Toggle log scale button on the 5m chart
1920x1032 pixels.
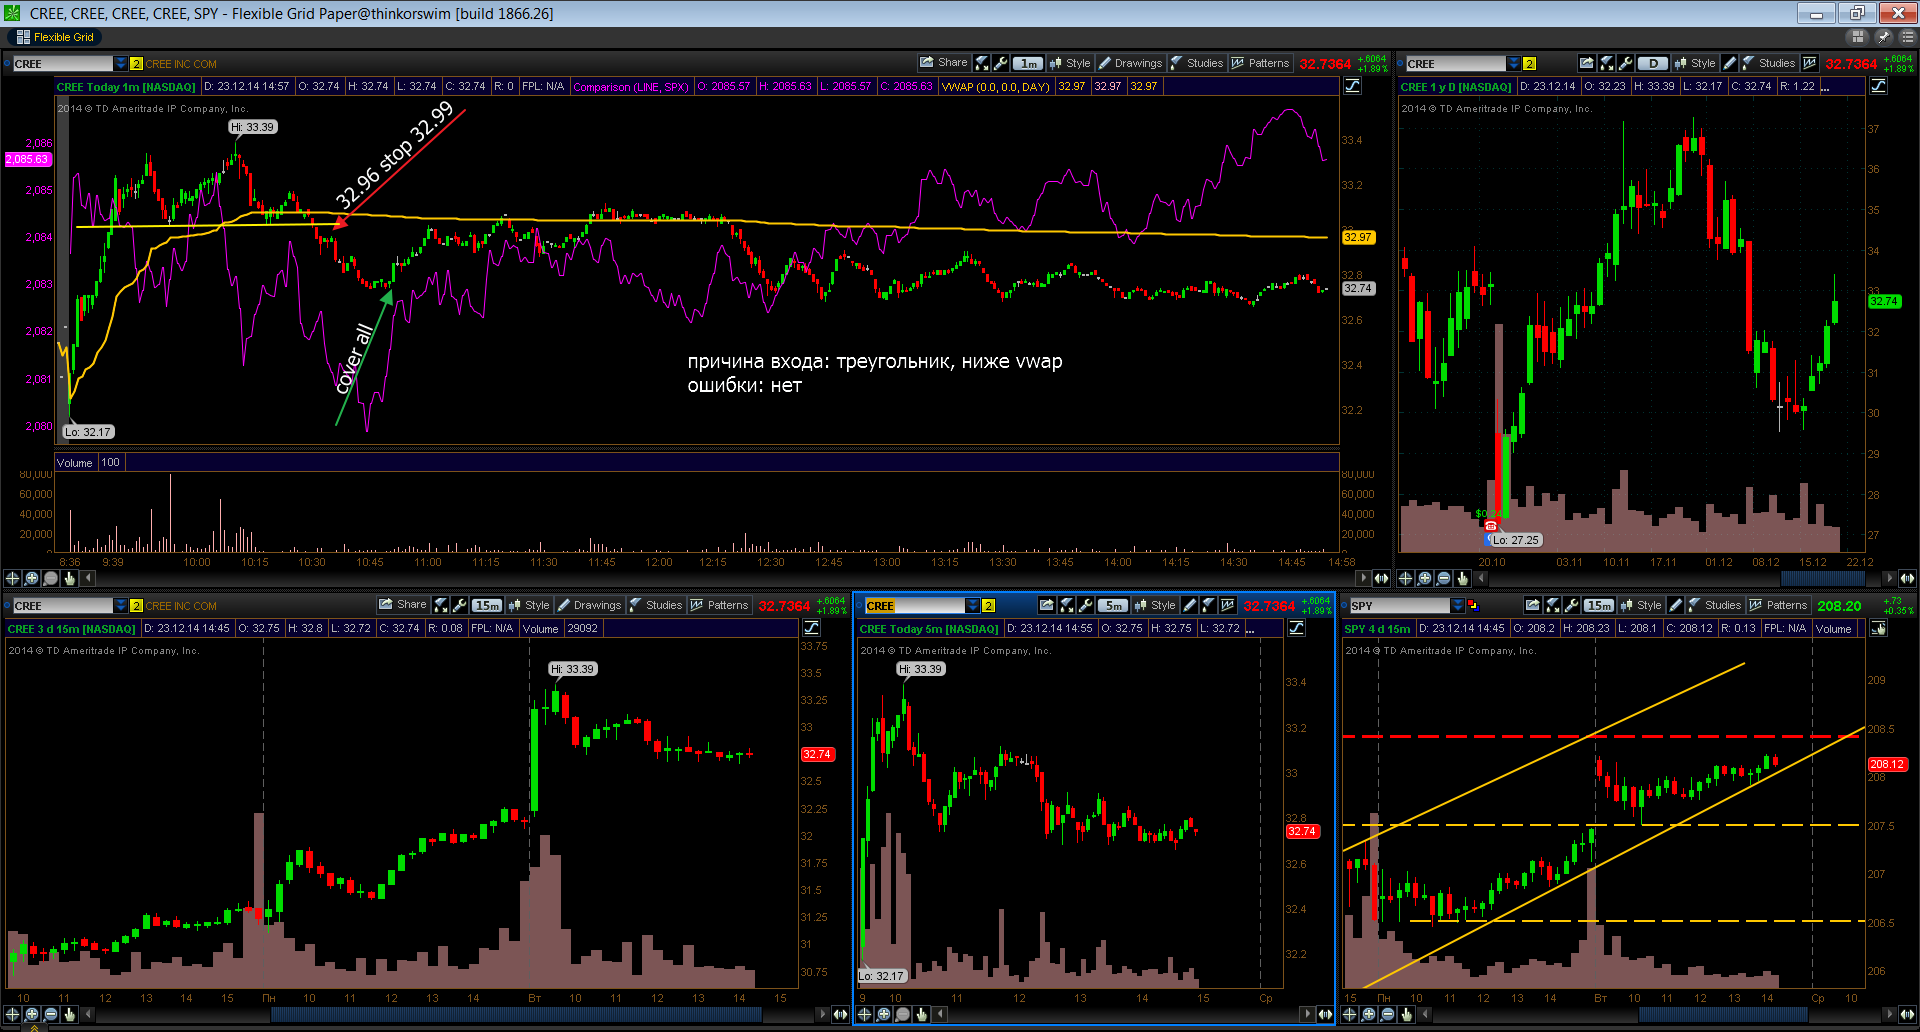pos(1296,628)
